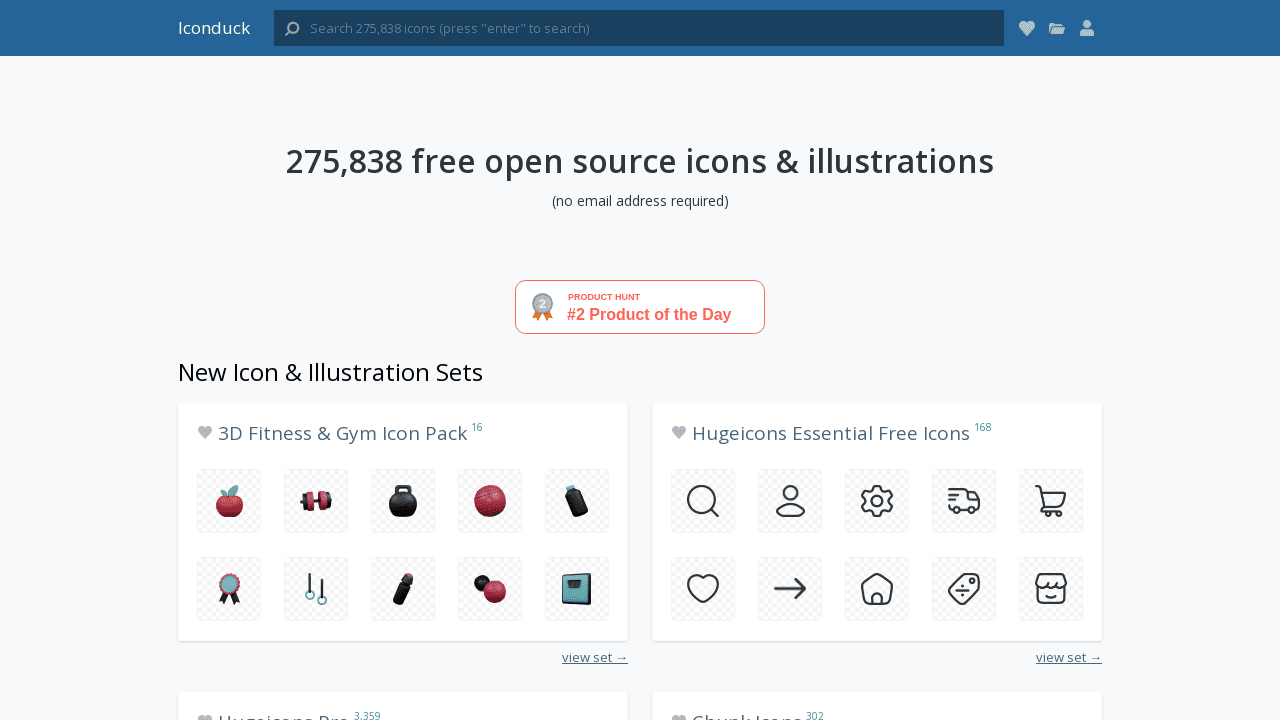This screenshot has width=1280, height=720.
Task: Select the Hugeicons user icon
Action: pos(790,501)
